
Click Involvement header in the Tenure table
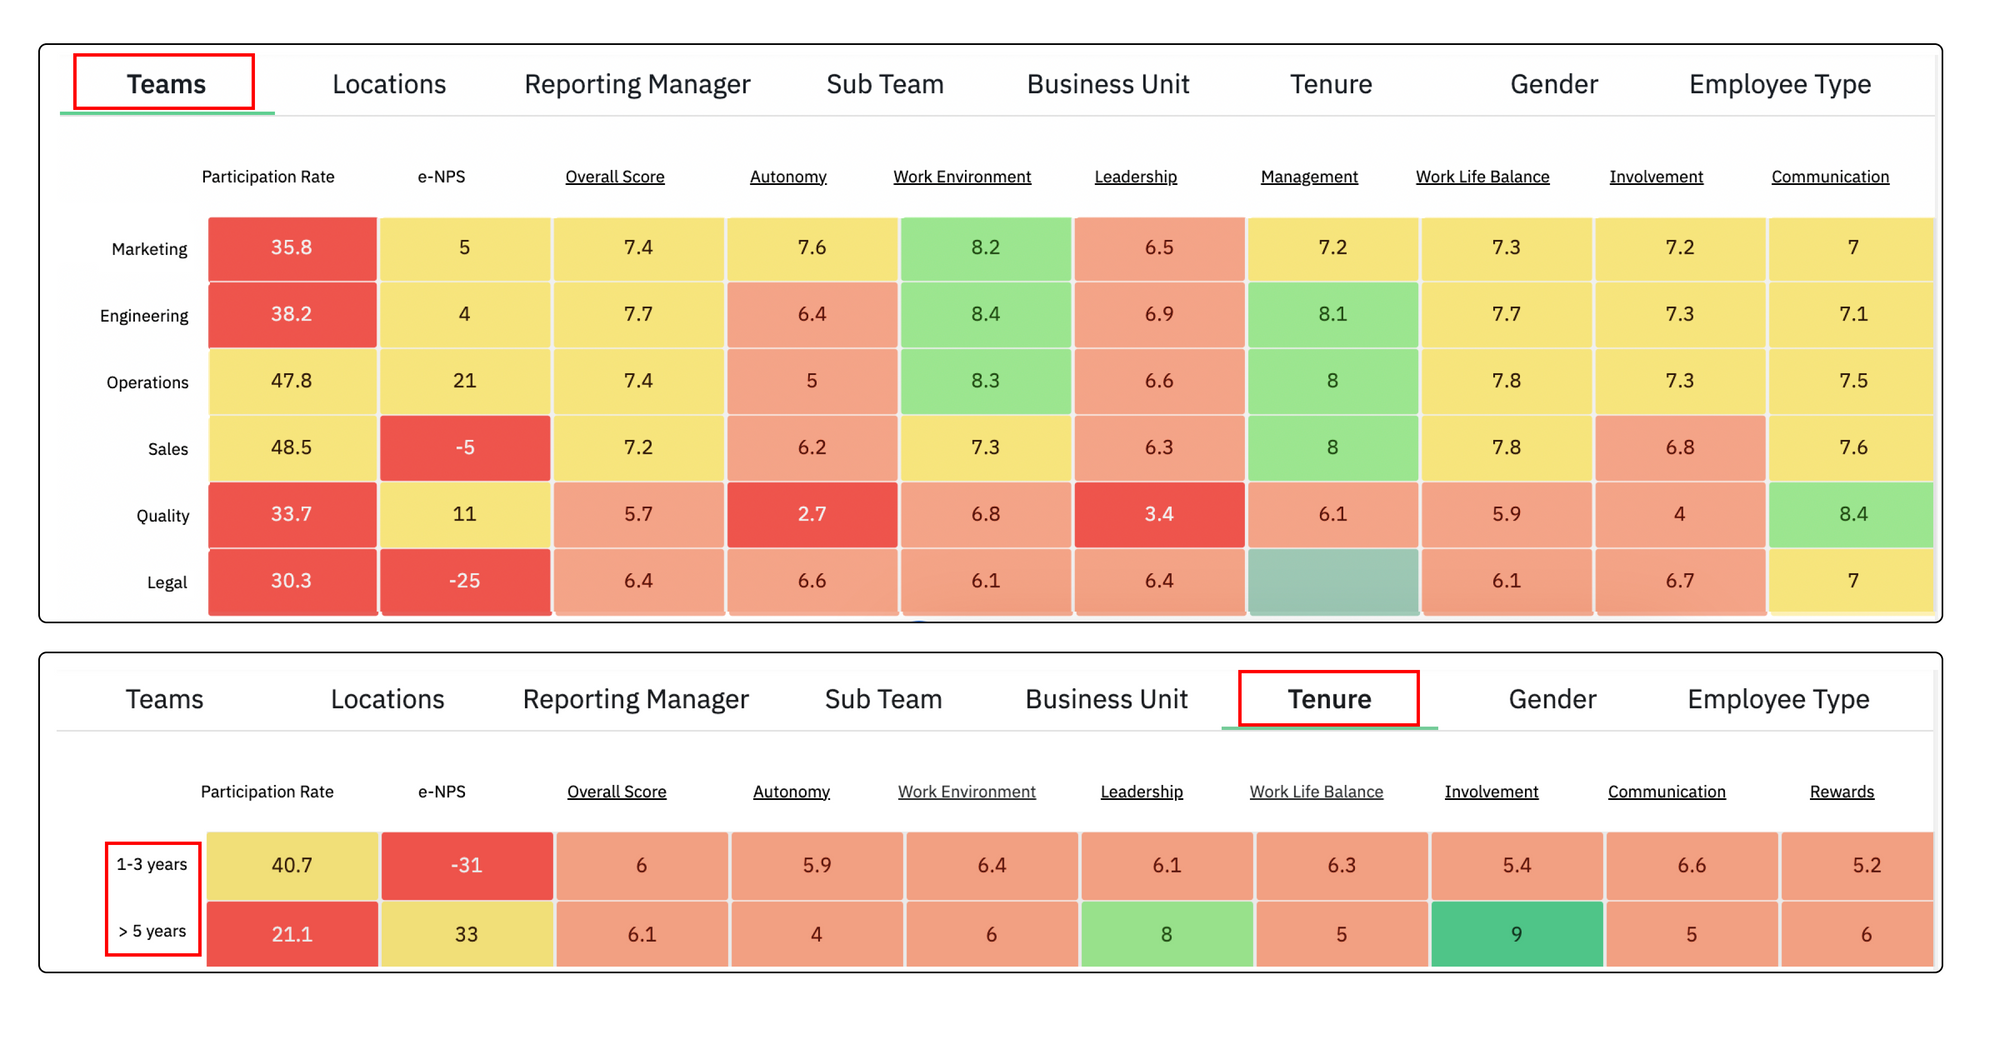[1491, 792]
